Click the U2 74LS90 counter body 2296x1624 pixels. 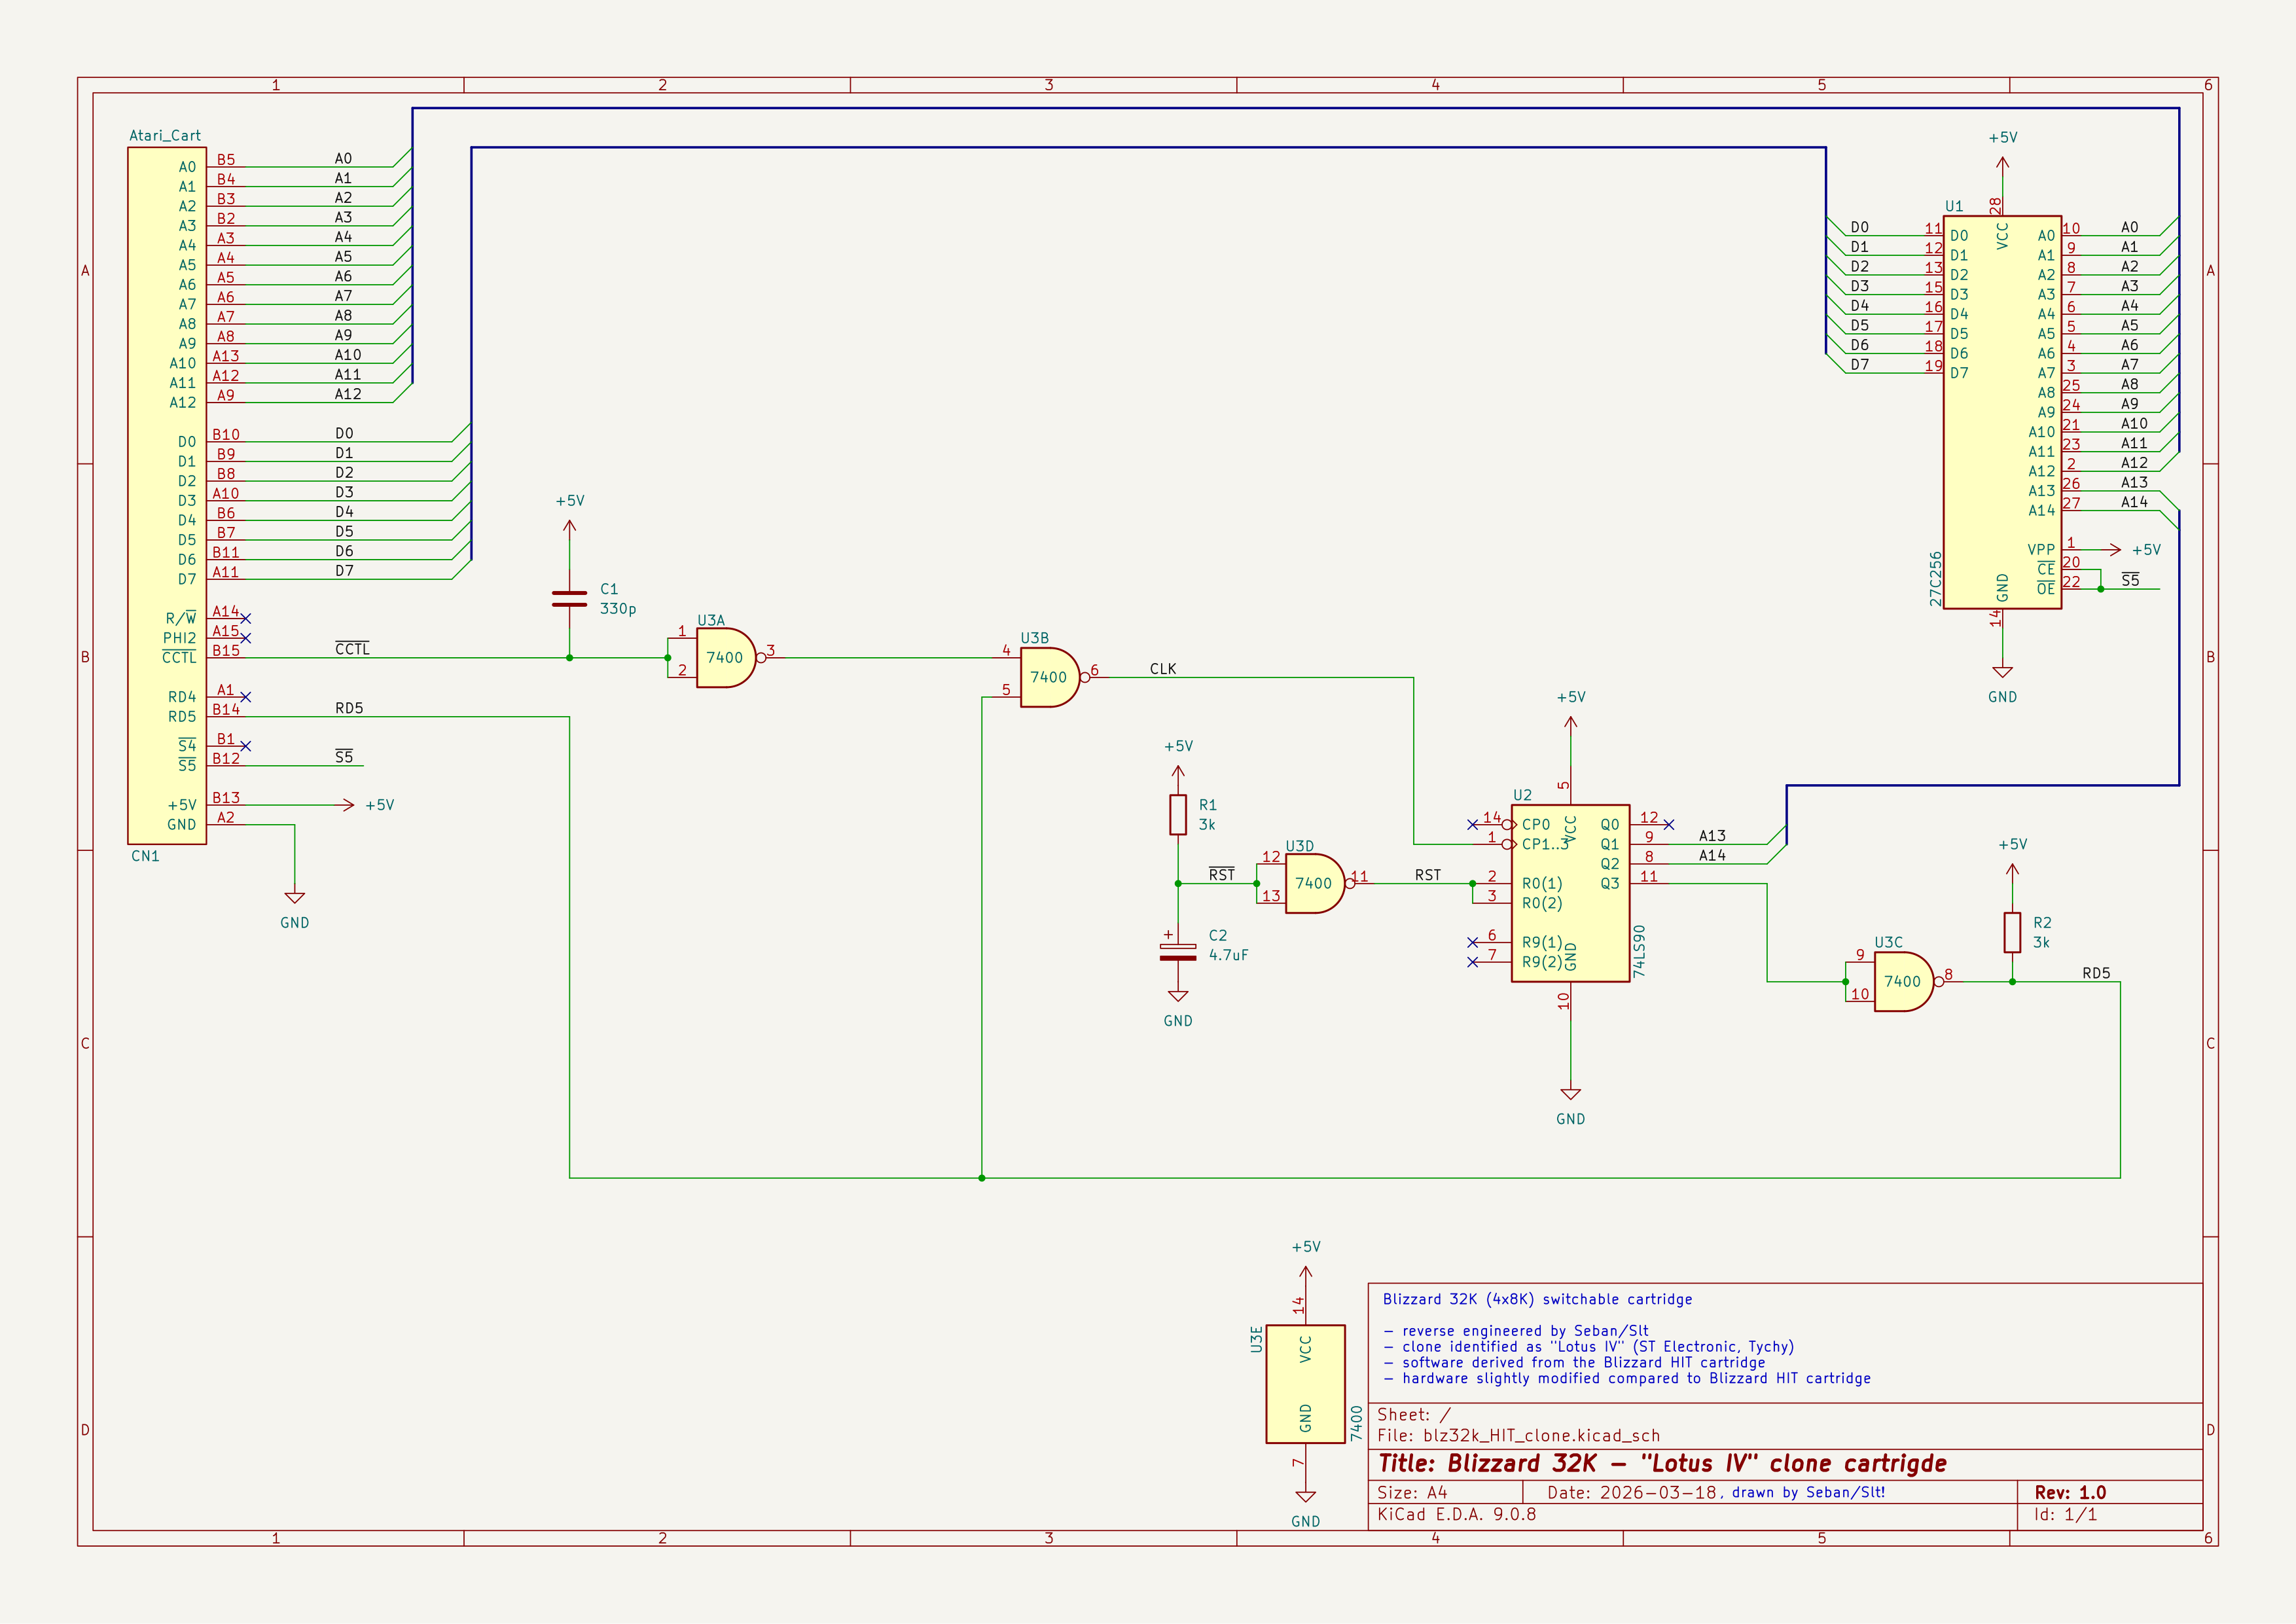1570,893
